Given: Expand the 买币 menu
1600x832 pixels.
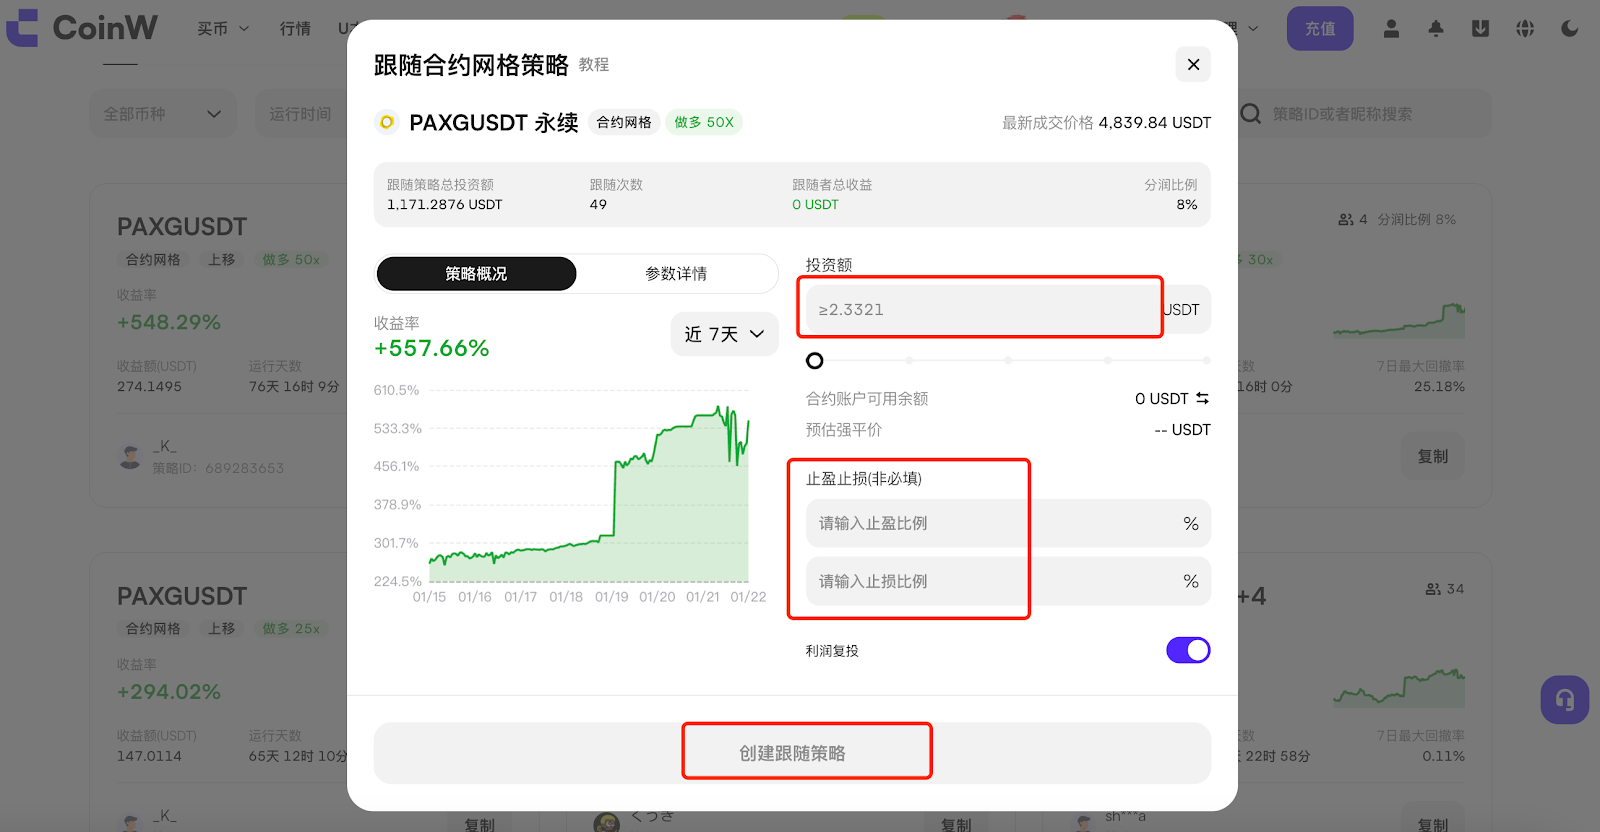Looking at the screenshot, I should 222,29.
